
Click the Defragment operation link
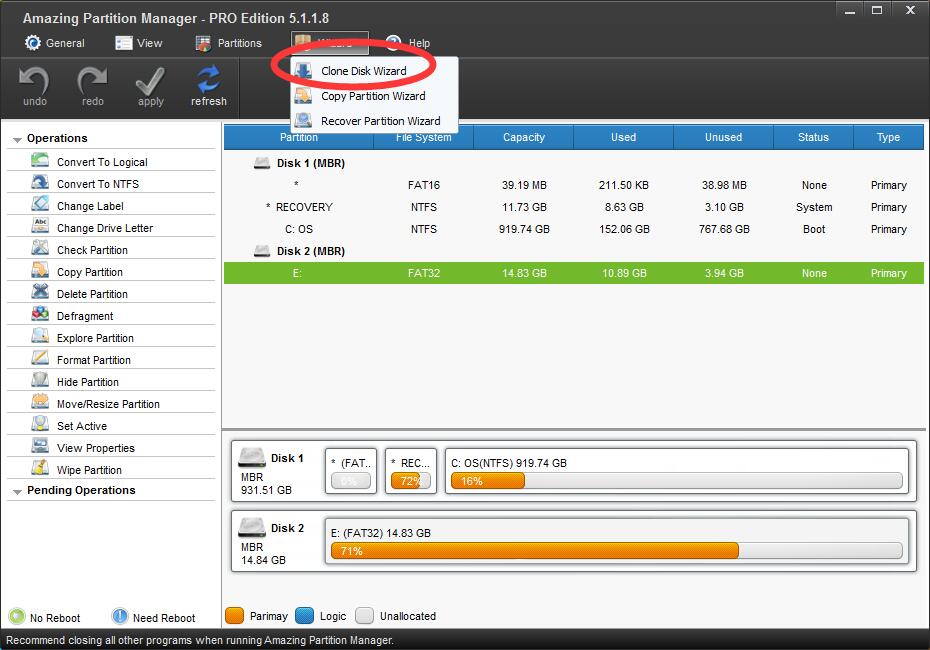click(x=85, y=316)
